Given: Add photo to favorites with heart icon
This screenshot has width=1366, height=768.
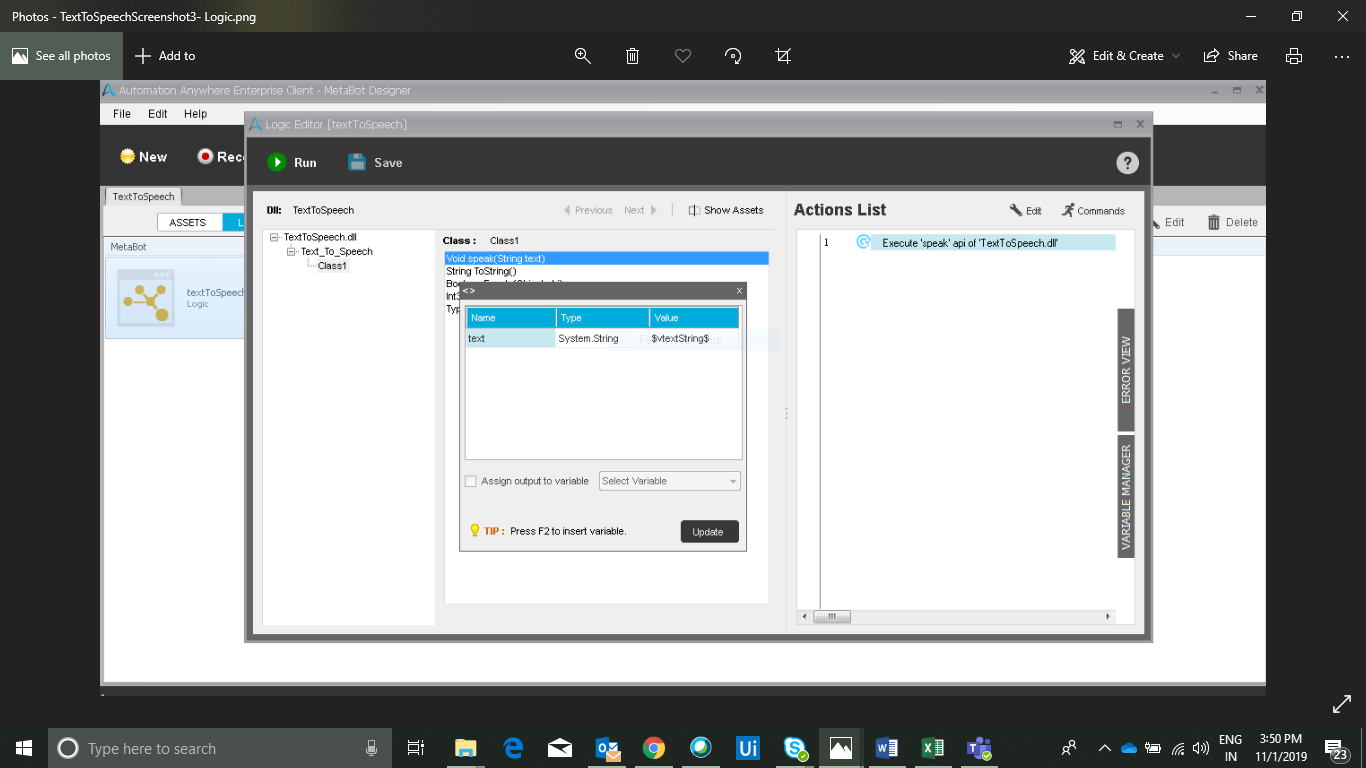Looking at the screenshot, I should click(683, 56).
